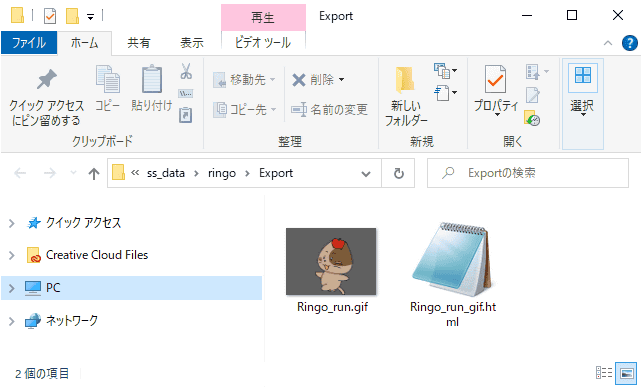Open address bar history dropdown chevron

point(366,174)
